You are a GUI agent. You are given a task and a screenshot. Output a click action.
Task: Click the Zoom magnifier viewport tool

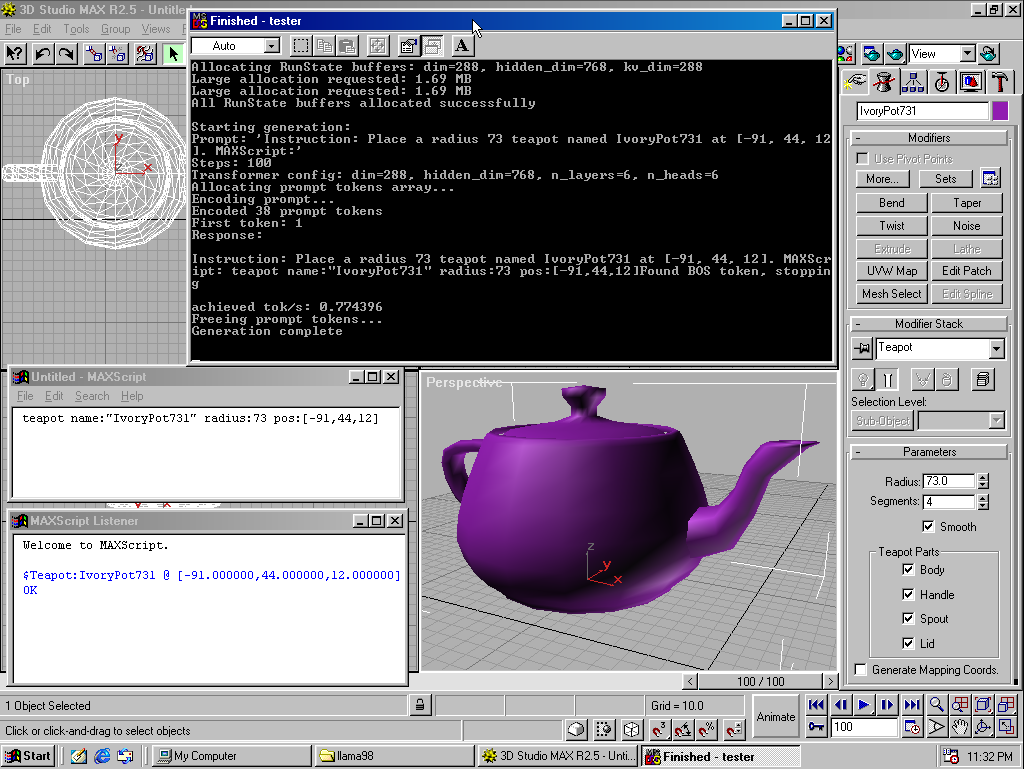click(x=936, y=704)
